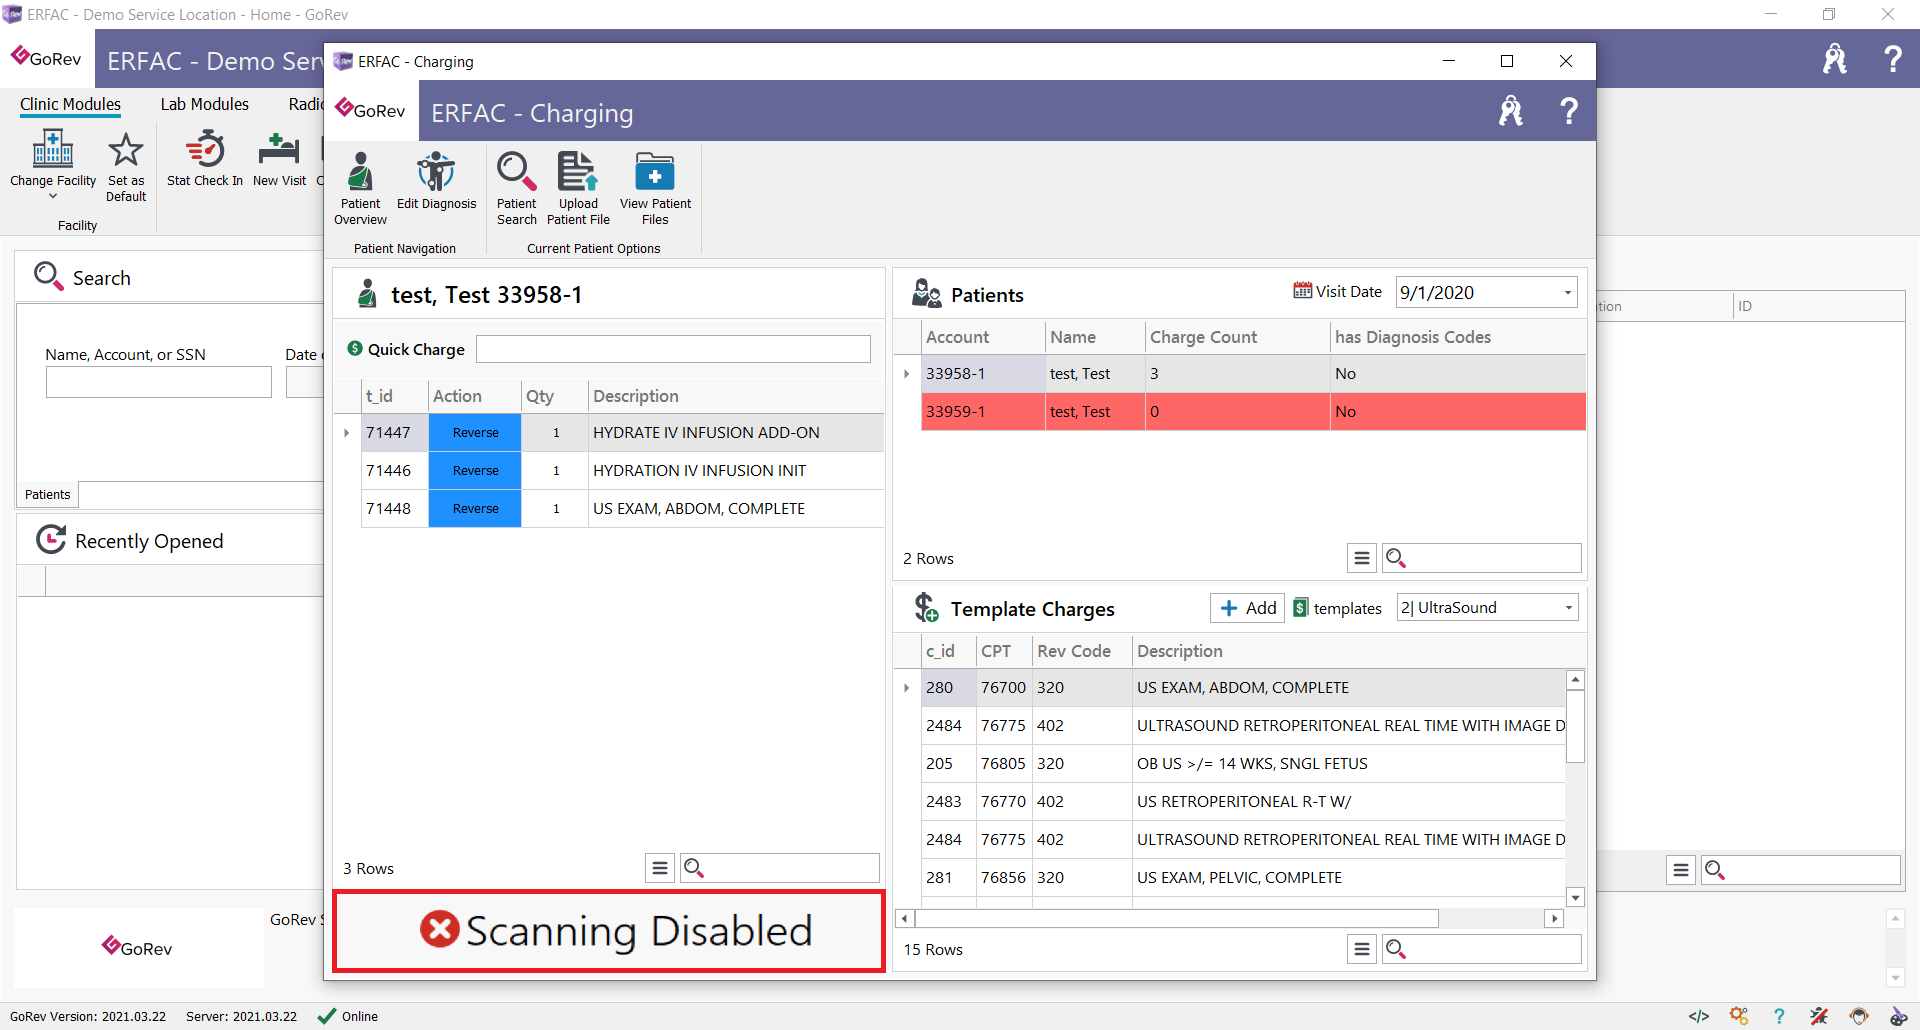Click the Edit Diagnosis icon
The width and height of the screenshot is (1920, 1030).
tap(436, 172)
